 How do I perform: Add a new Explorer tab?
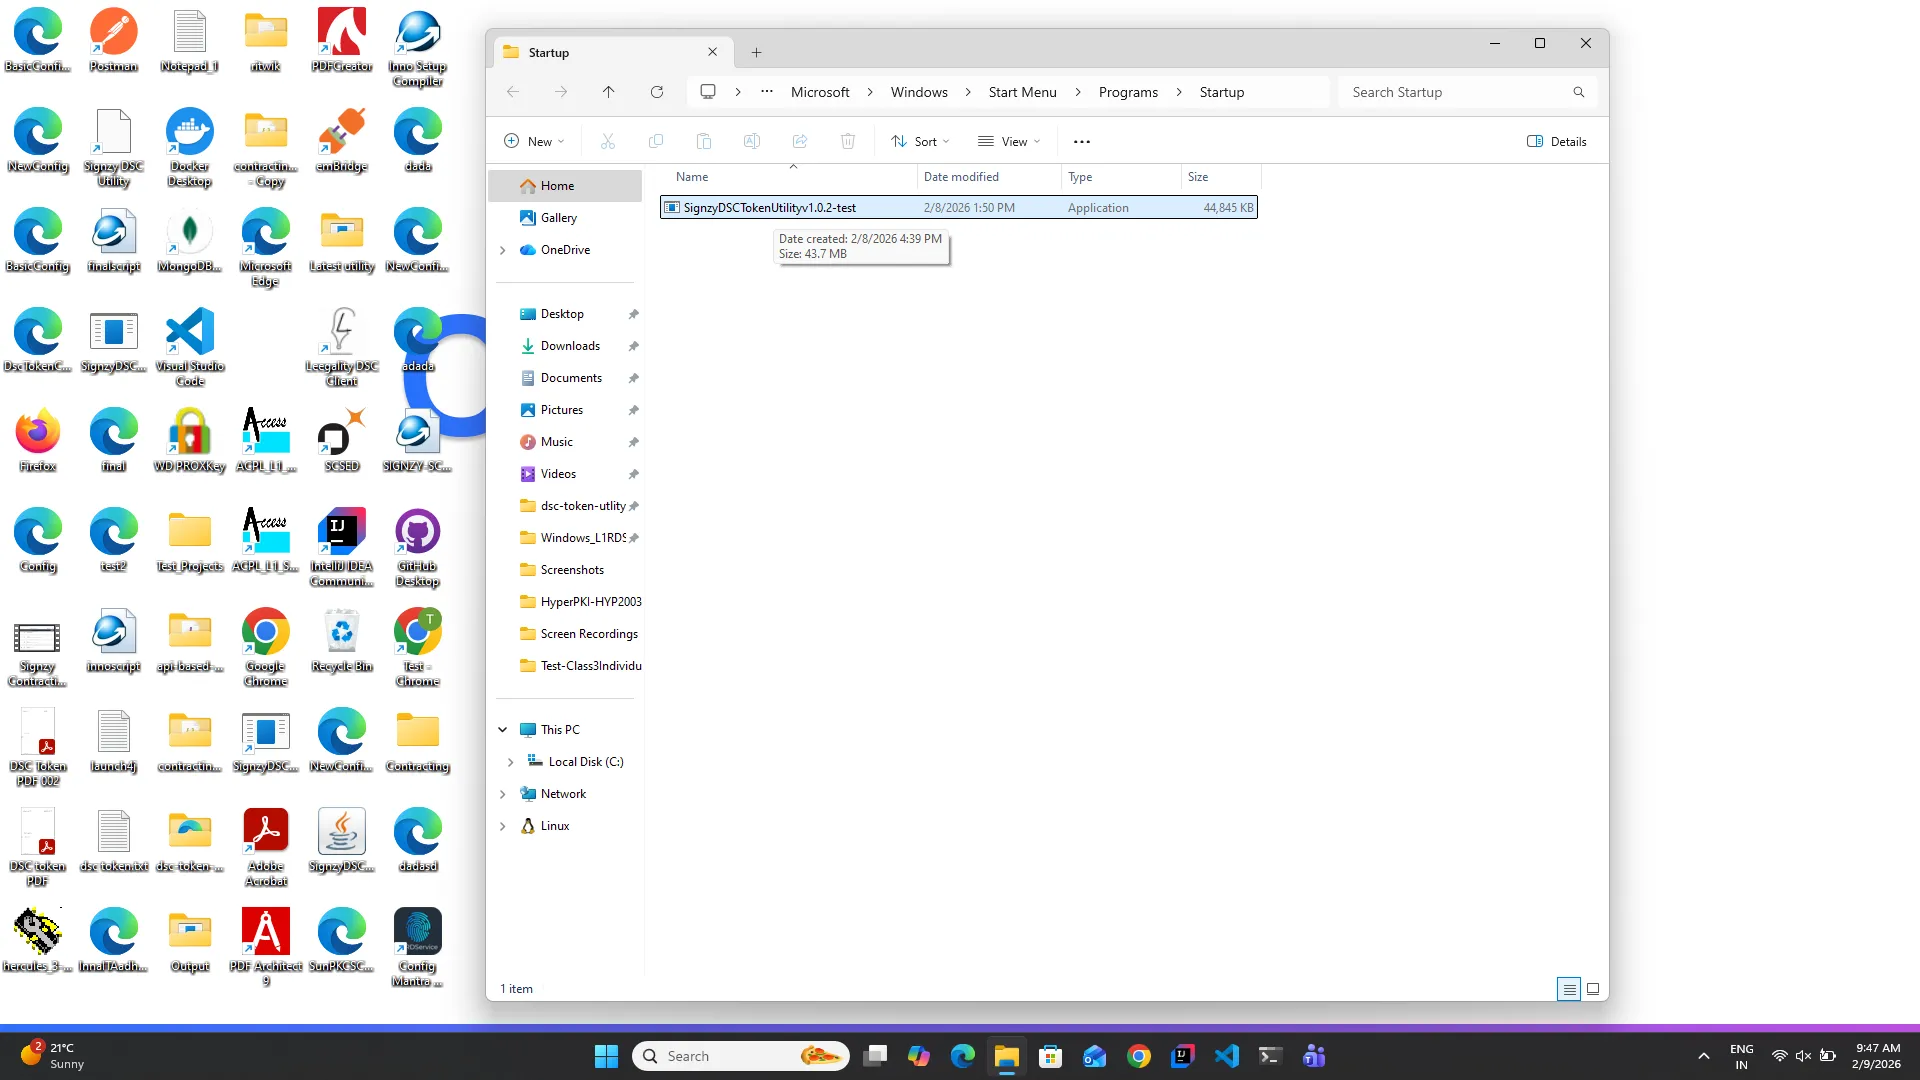(756, 52)
